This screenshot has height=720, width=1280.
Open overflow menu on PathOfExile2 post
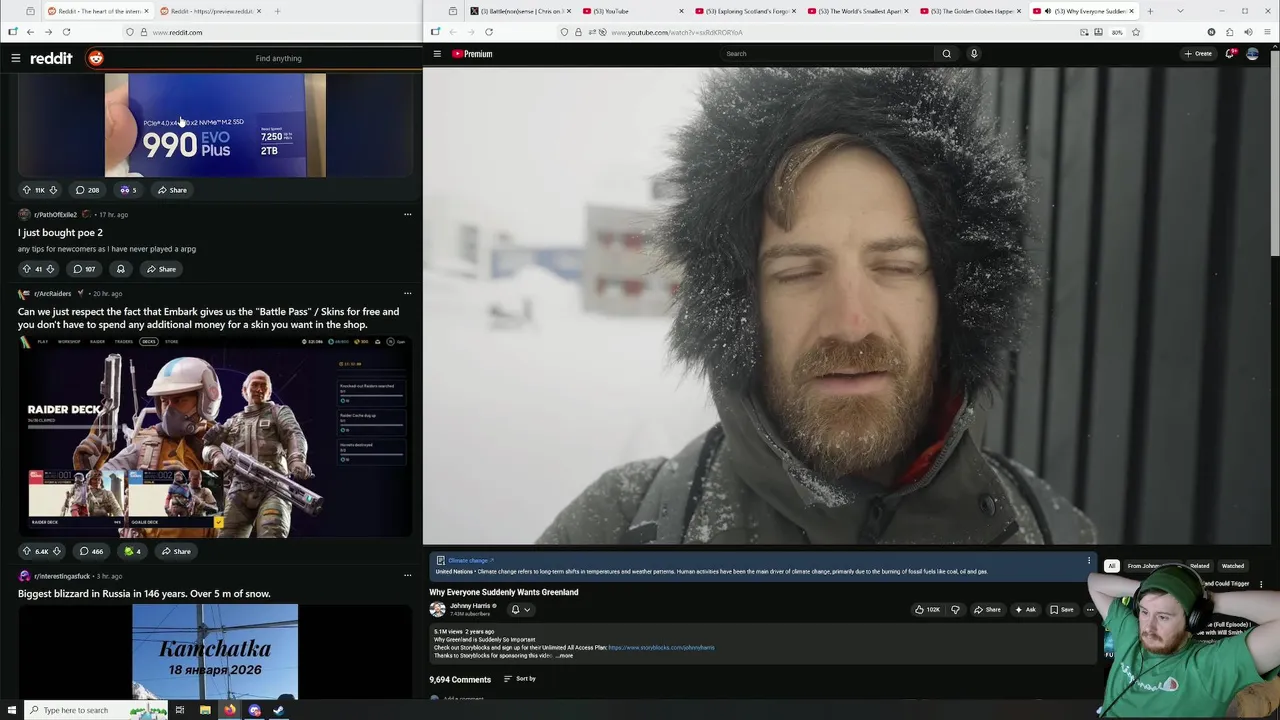coord(407,214)
